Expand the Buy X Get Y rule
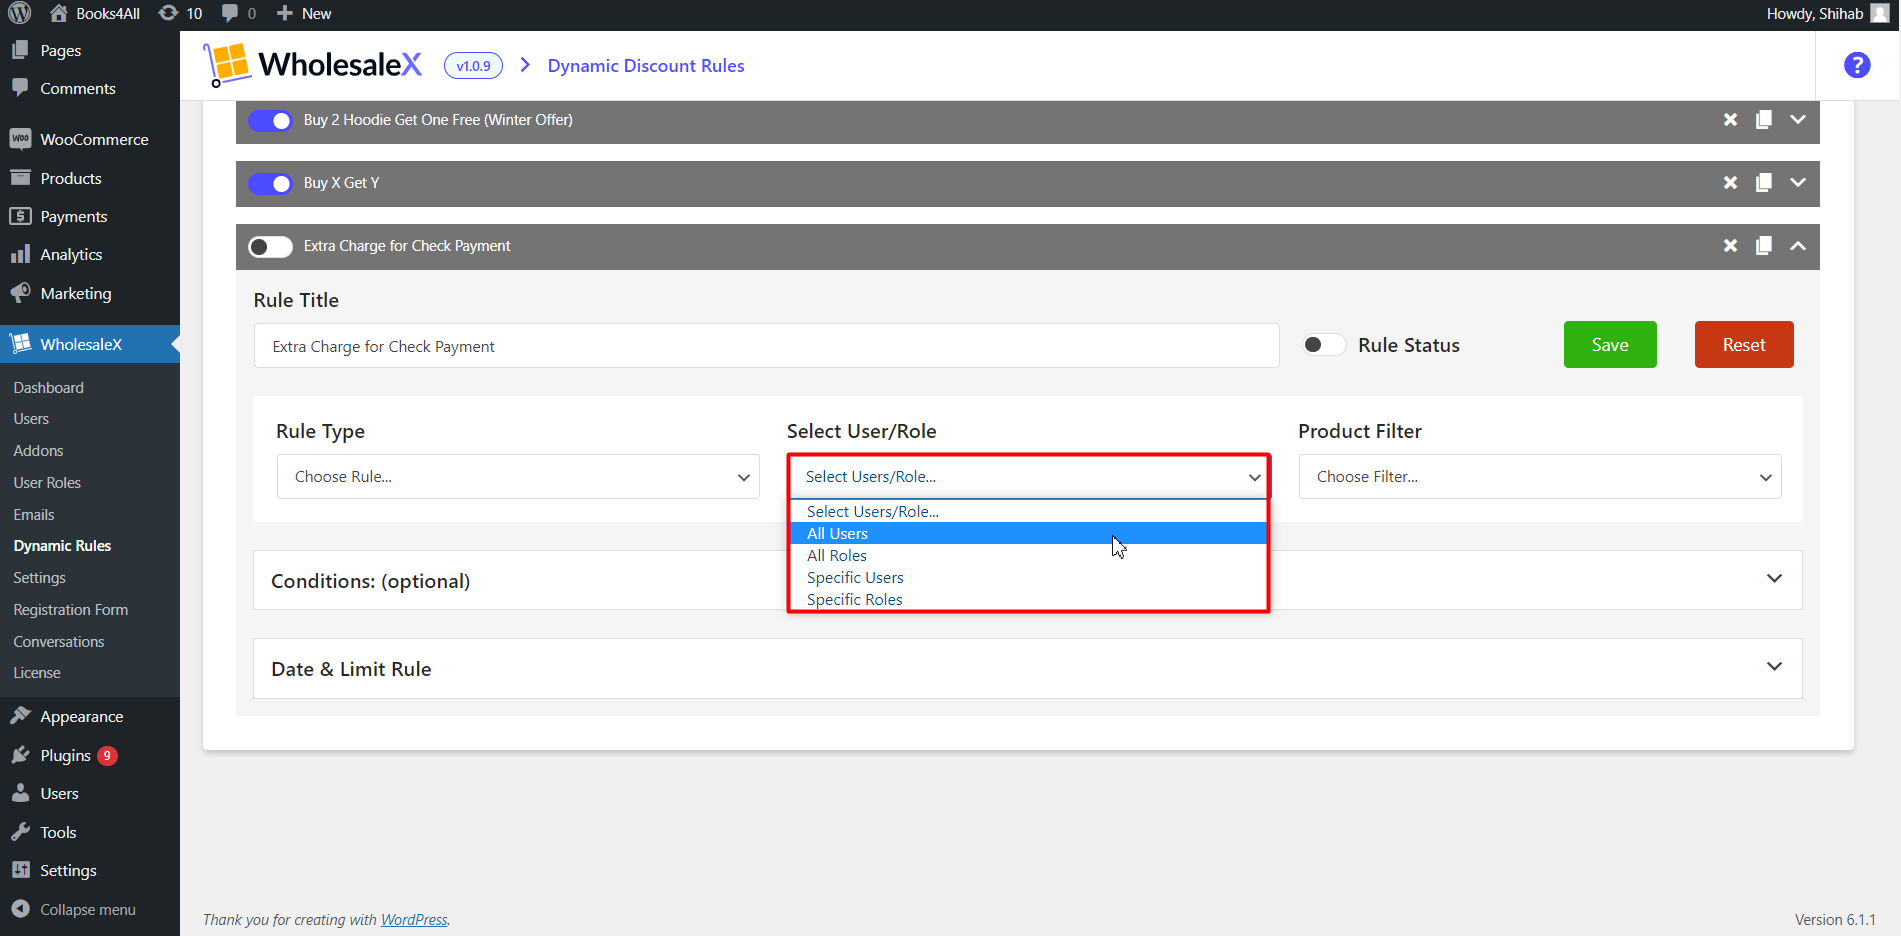Image resolution: width=1901 pixels, height=936 pixels. point(1798,183)
